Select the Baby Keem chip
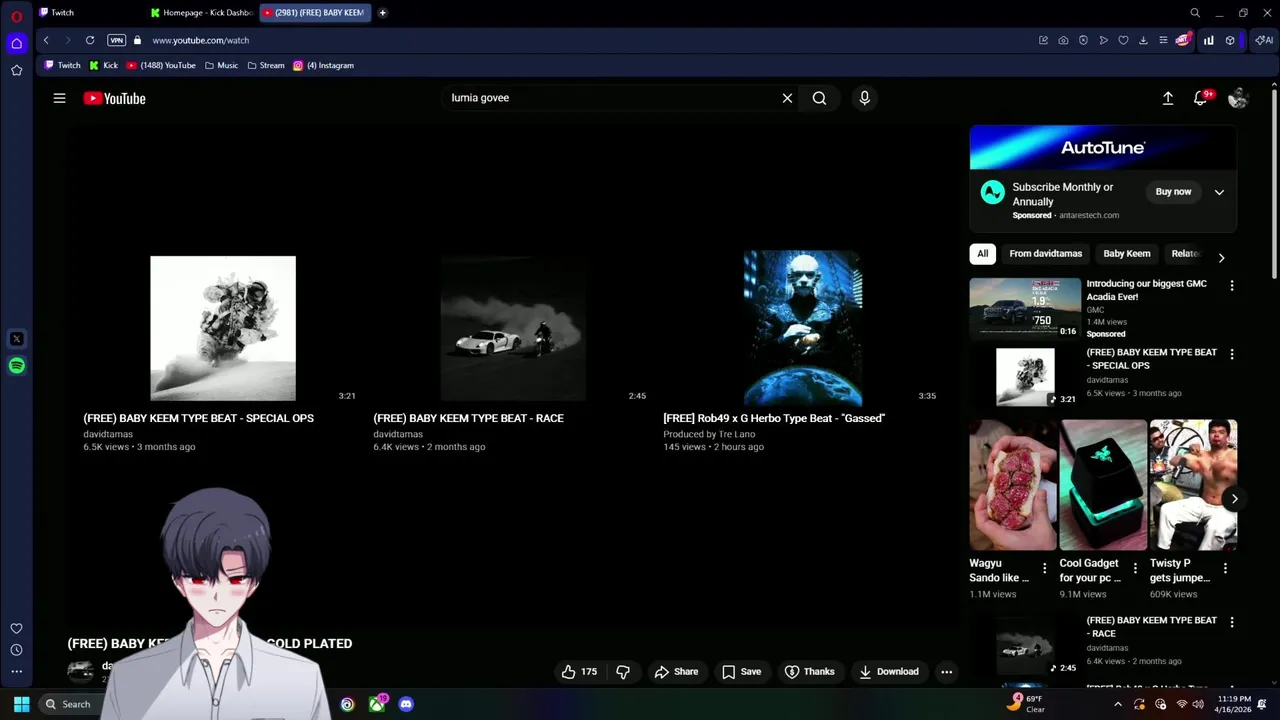 [1126, 254]
